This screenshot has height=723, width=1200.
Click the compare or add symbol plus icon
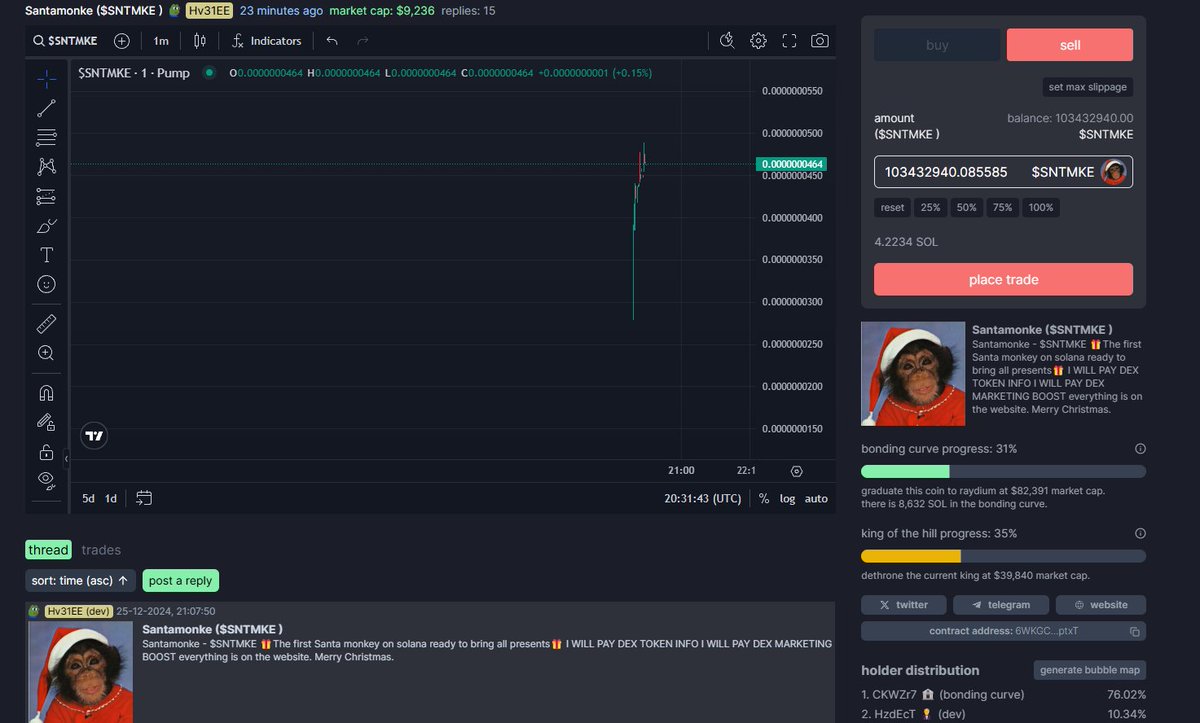122,41
